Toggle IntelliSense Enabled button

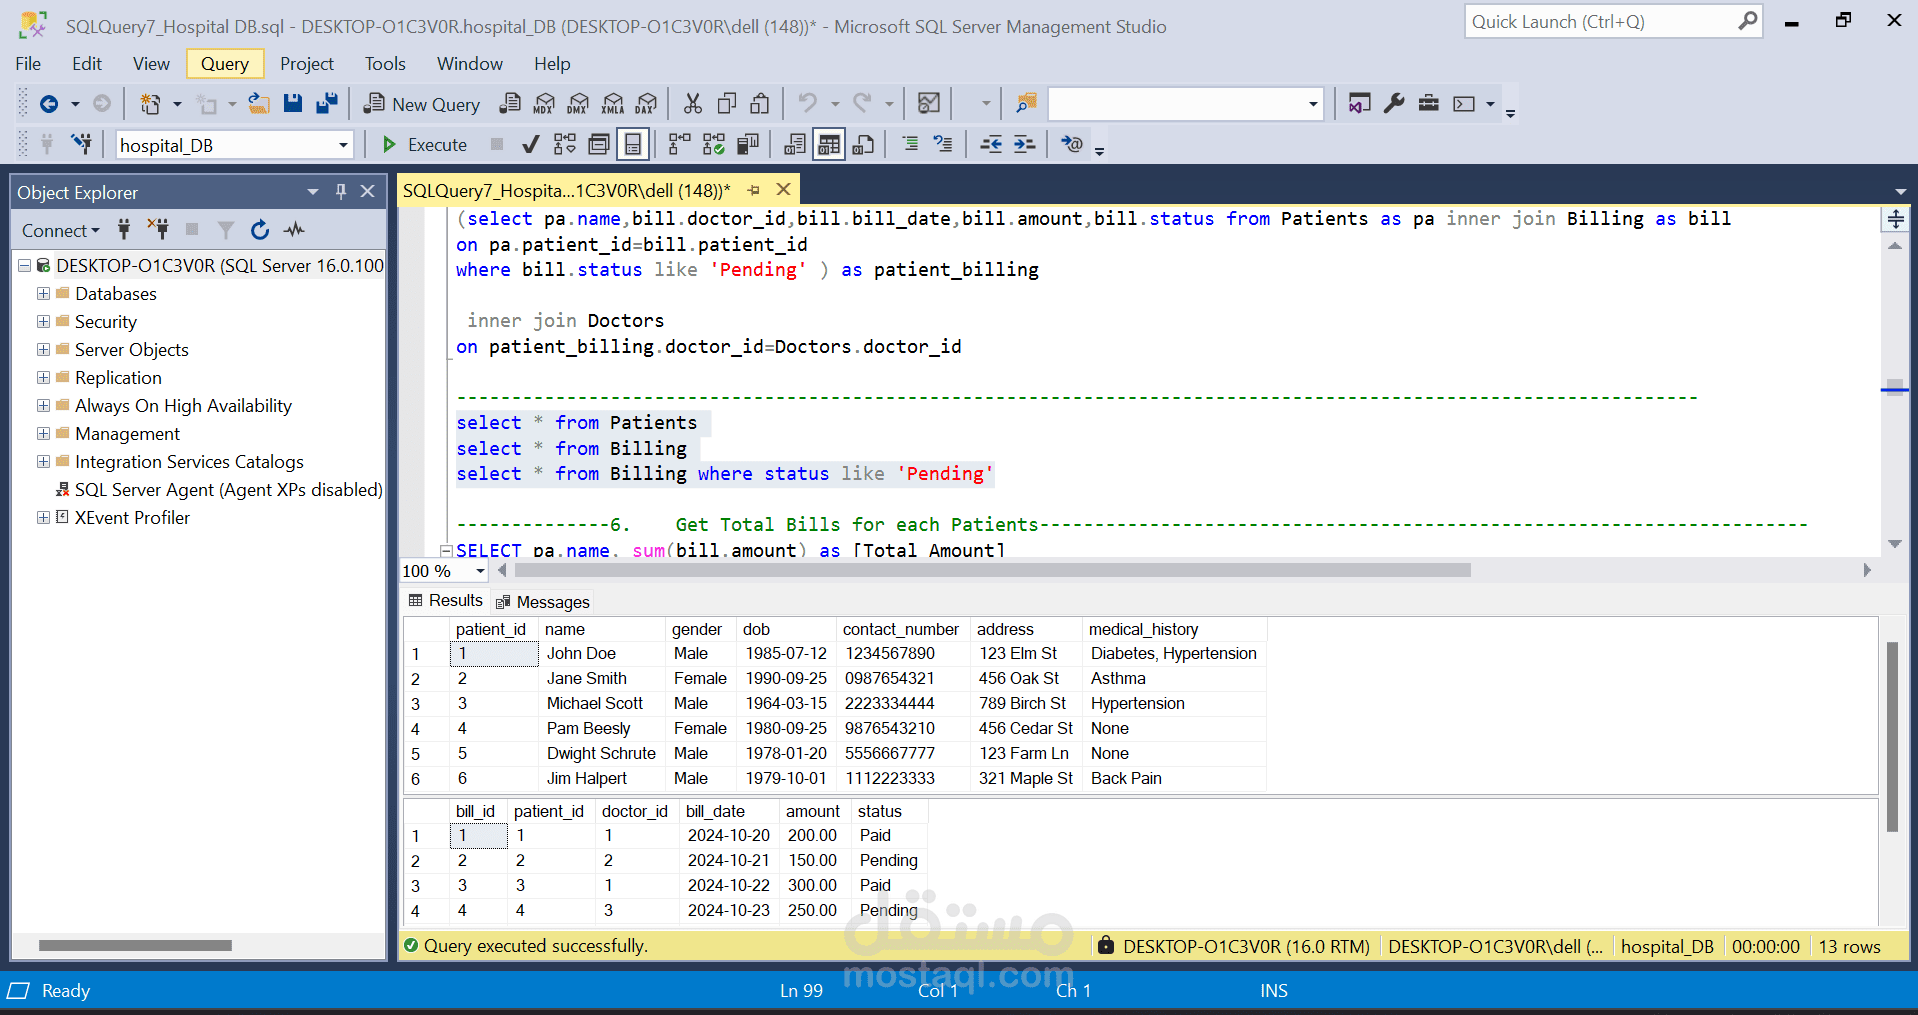(x=633, y=145)
